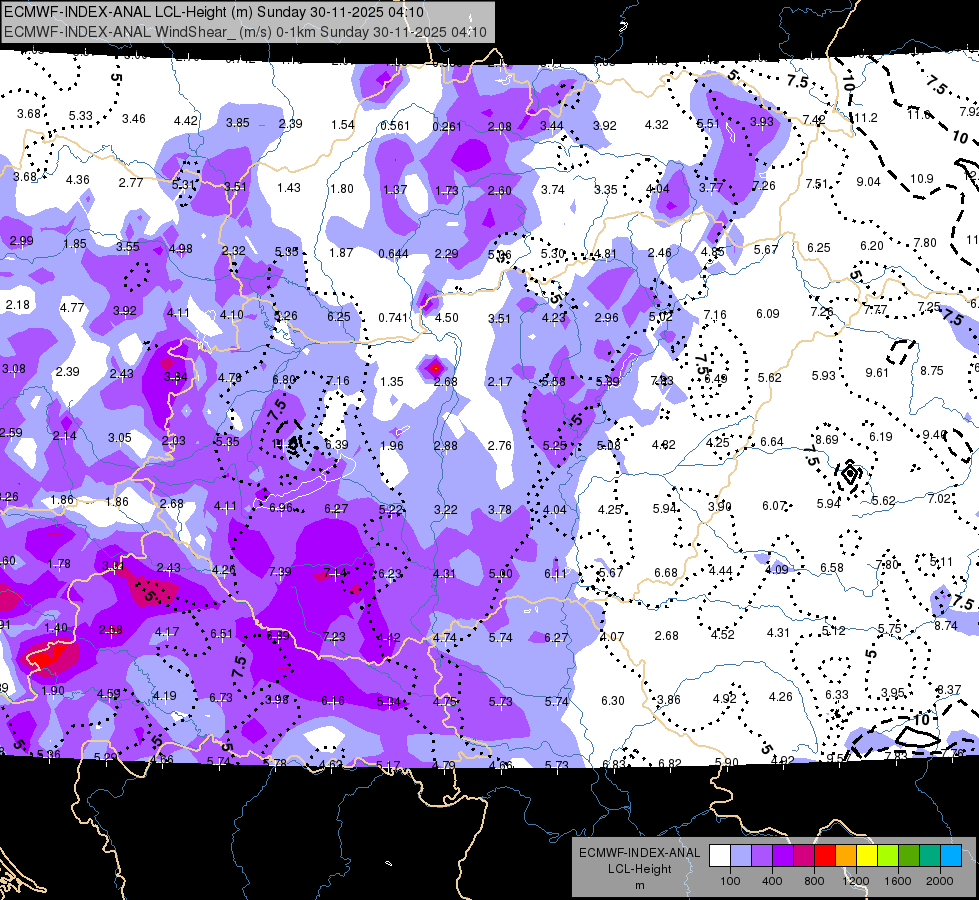Click the WindShear 0-1km title line
Image resolution: width=979 pixels, height=900 pixels.
pyautogui.click(x=245, y=32)
